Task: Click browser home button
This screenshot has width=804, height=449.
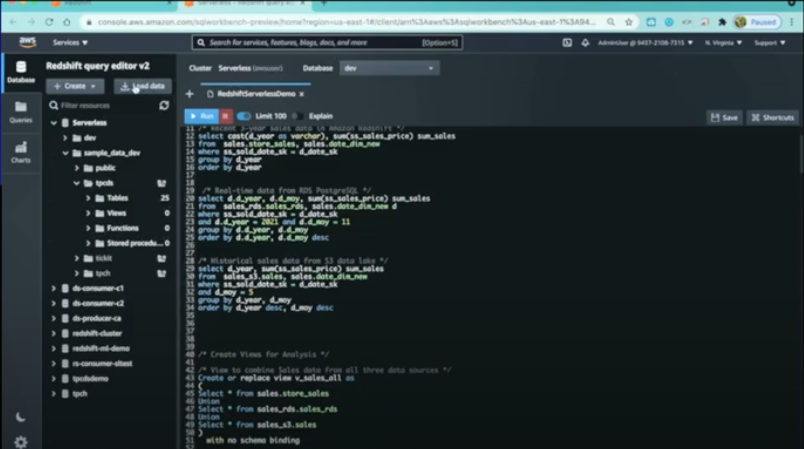Action: [x=67, y=22]
